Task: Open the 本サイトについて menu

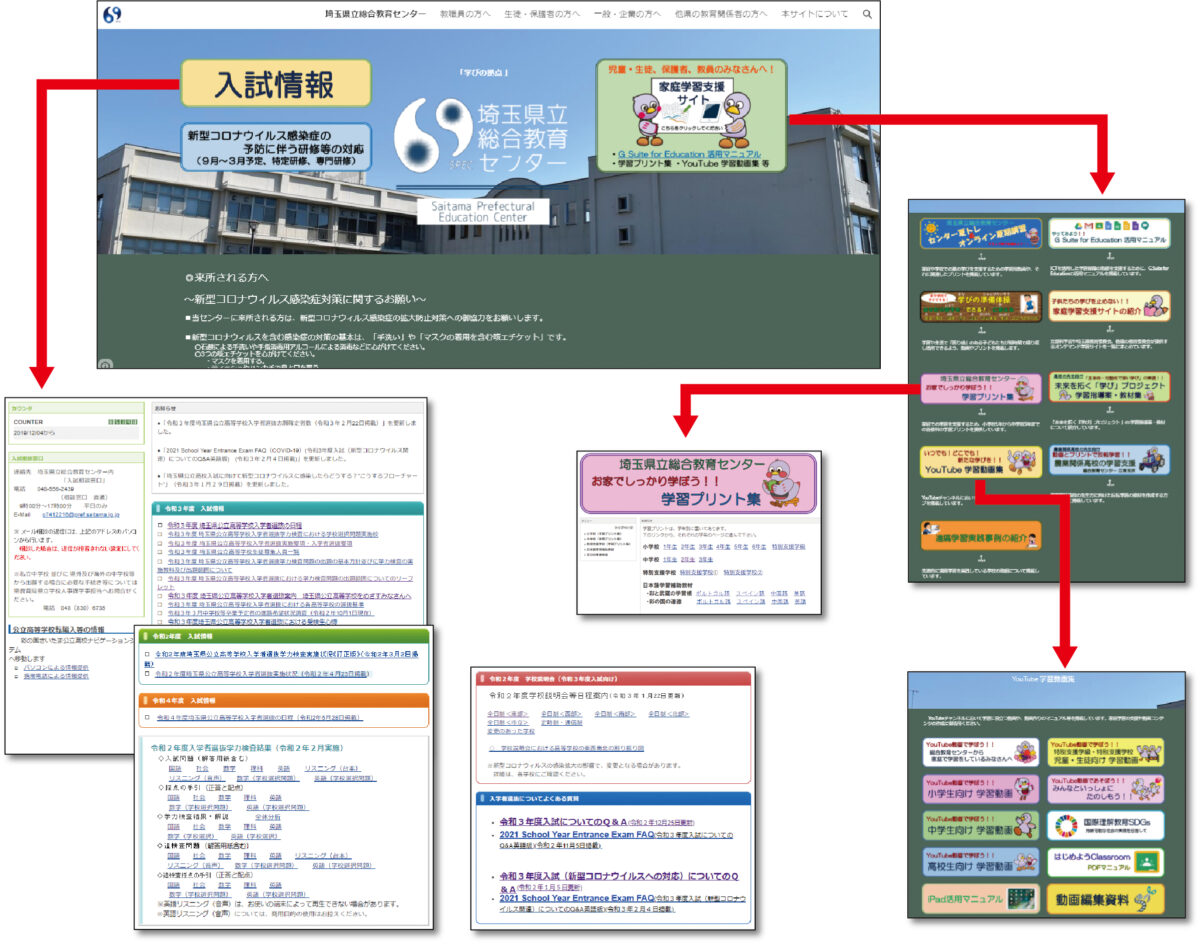Action: [814, 14]
